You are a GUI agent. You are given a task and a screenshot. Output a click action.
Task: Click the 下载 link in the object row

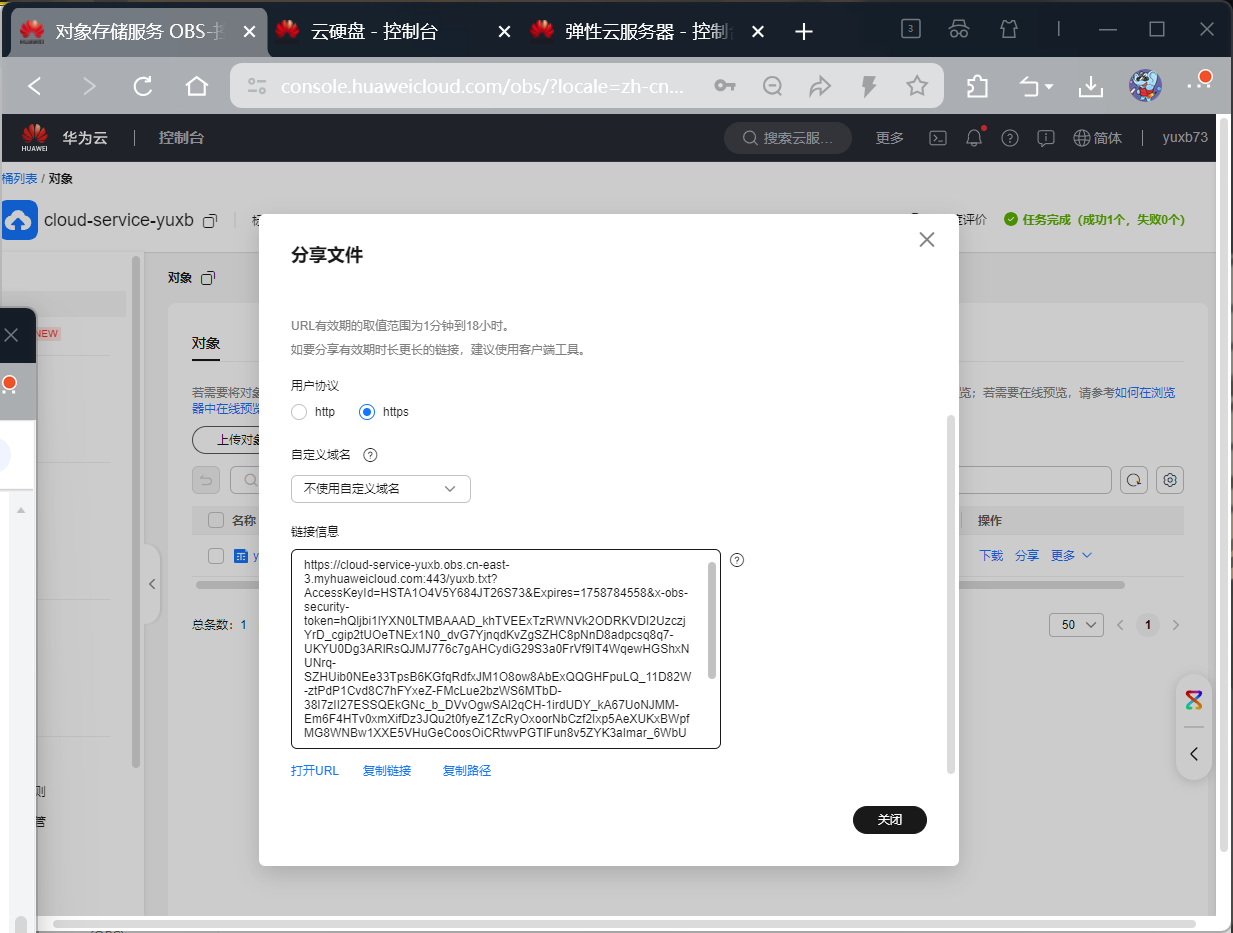991,556
